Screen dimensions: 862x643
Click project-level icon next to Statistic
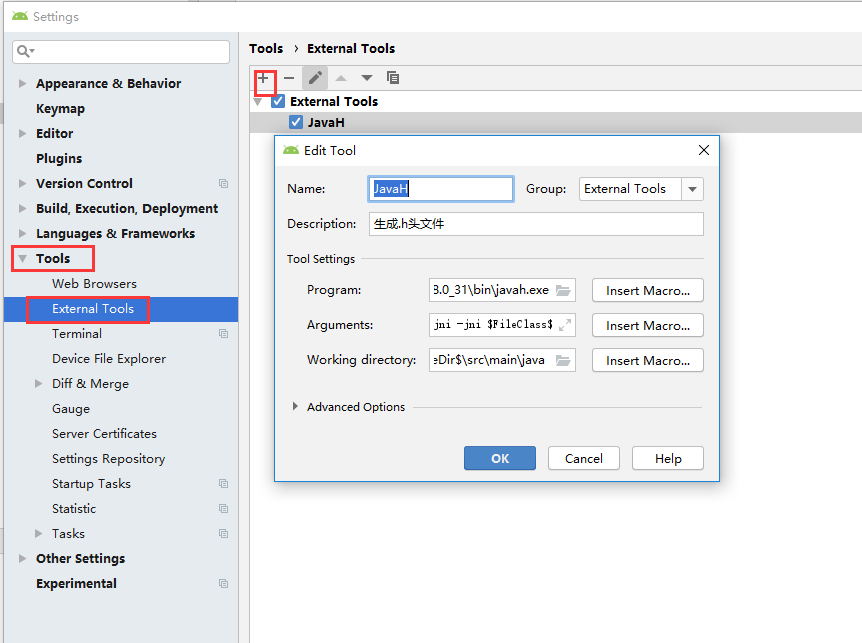click(223, 508)
